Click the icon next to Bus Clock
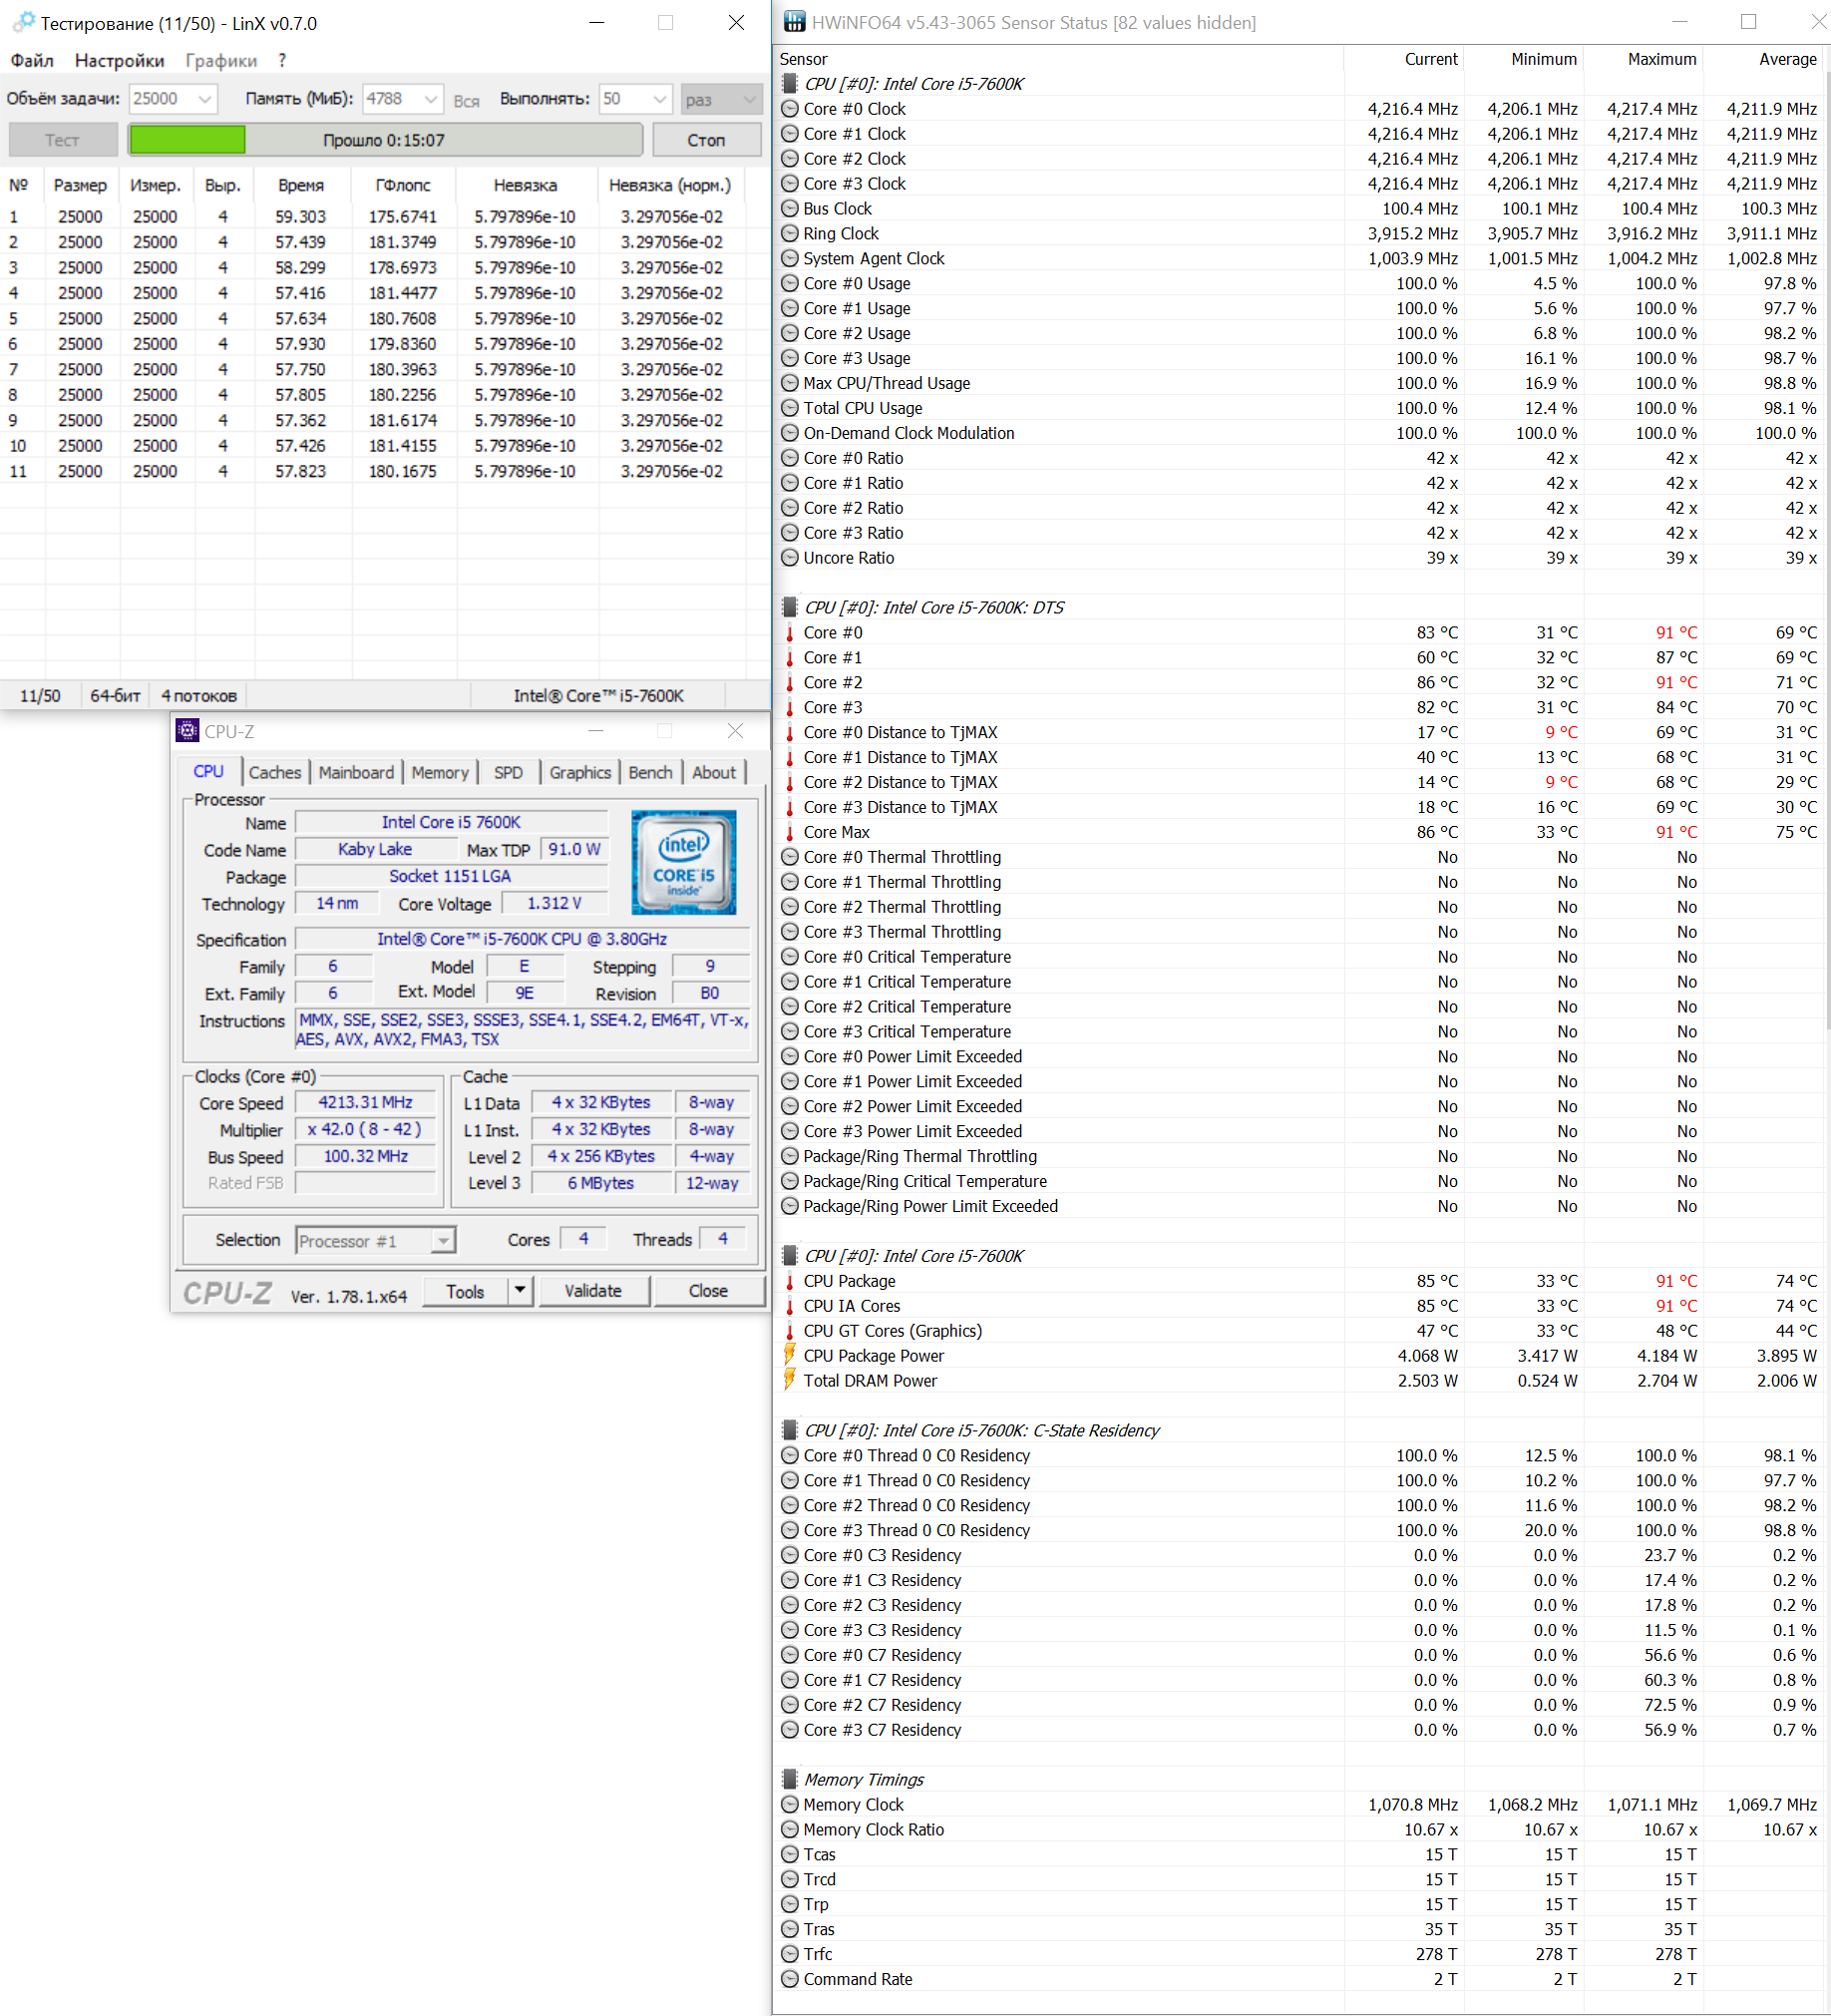1831x2016 pixels. (x=790, y=209)
